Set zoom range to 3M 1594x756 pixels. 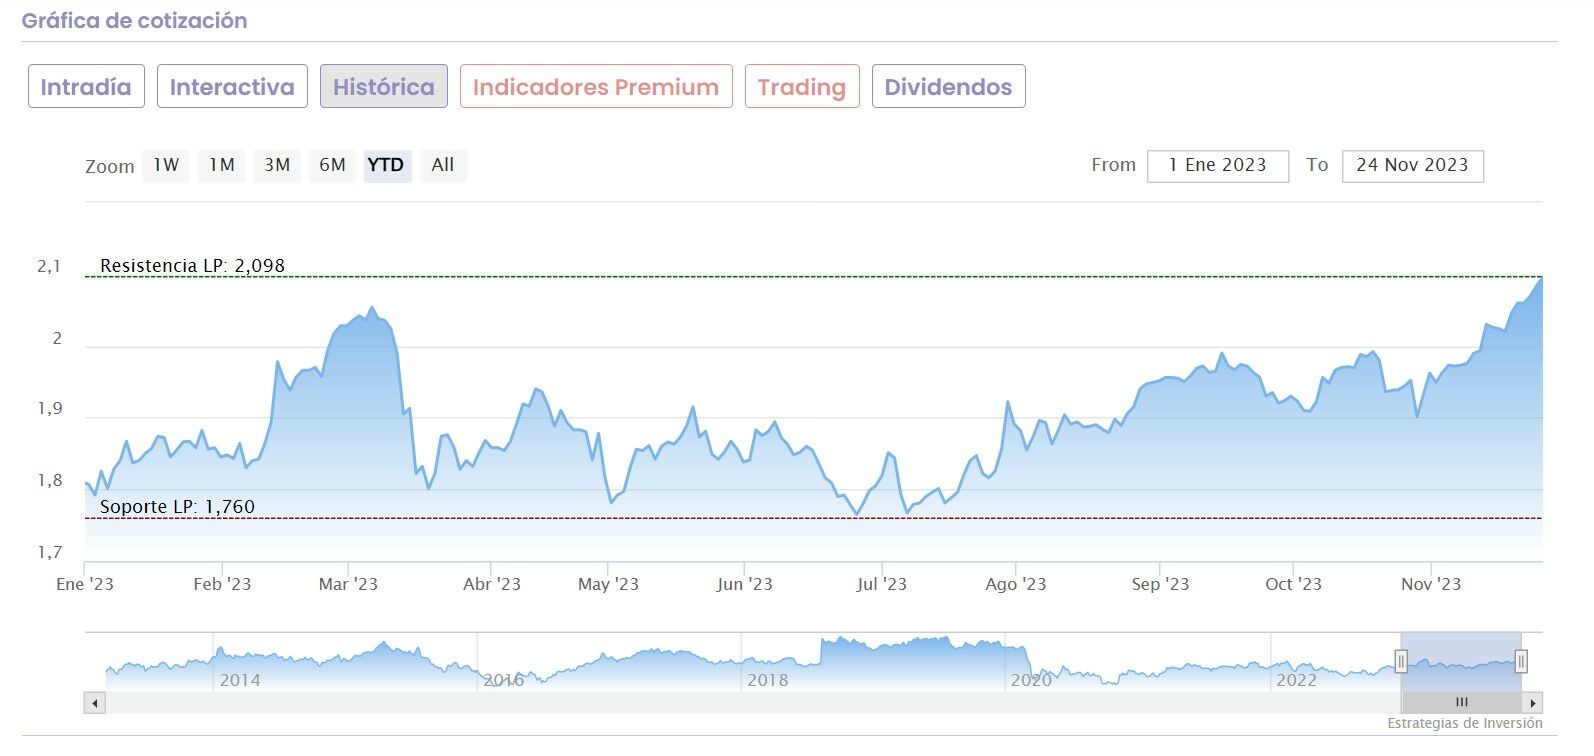tap(277, 165)
